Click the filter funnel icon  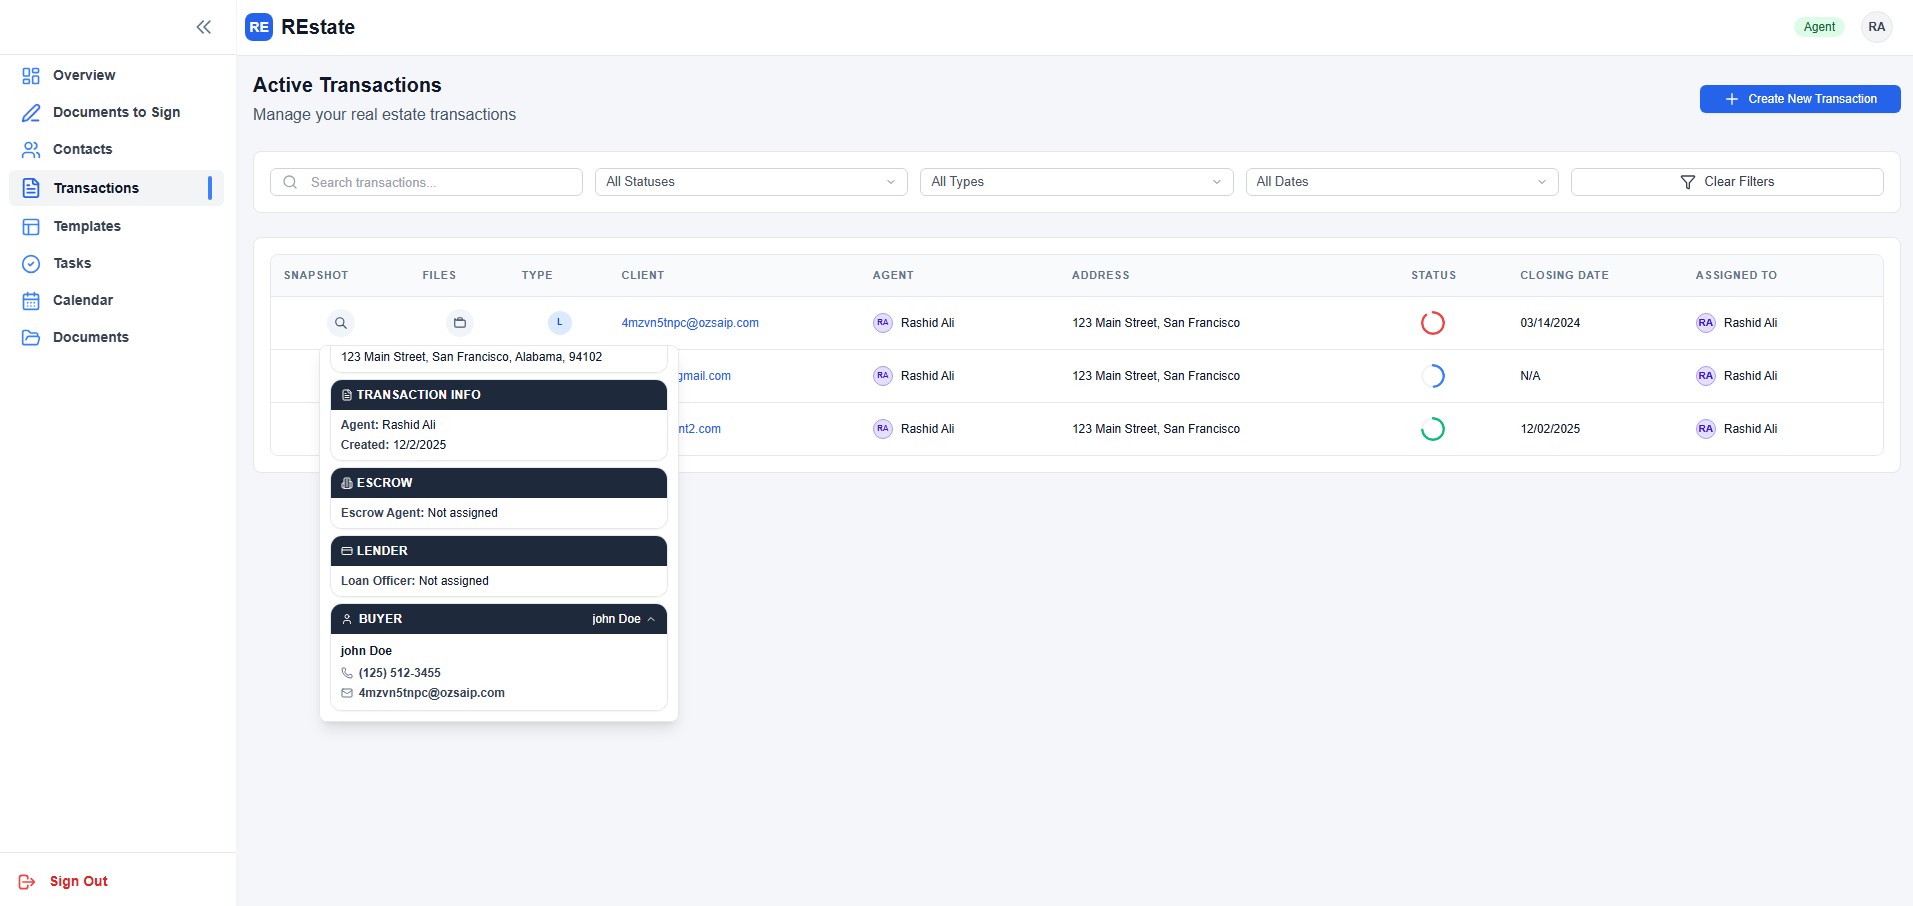point(1688,182)
